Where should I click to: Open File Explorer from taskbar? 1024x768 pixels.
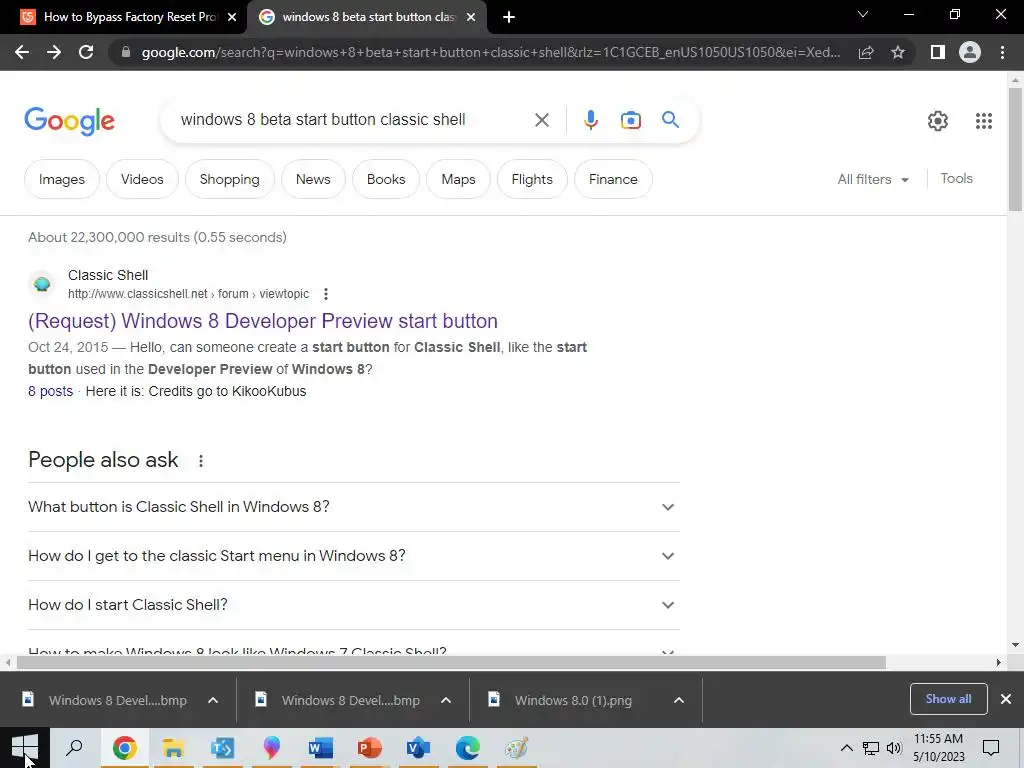coord(173,748)
